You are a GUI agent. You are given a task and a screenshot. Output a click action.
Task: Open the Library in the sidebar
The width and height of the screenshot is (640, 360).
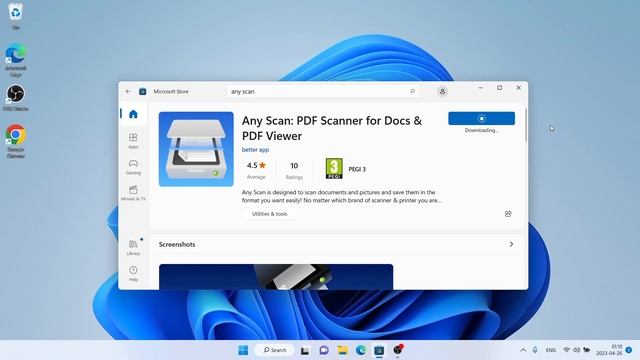(133, 247)
